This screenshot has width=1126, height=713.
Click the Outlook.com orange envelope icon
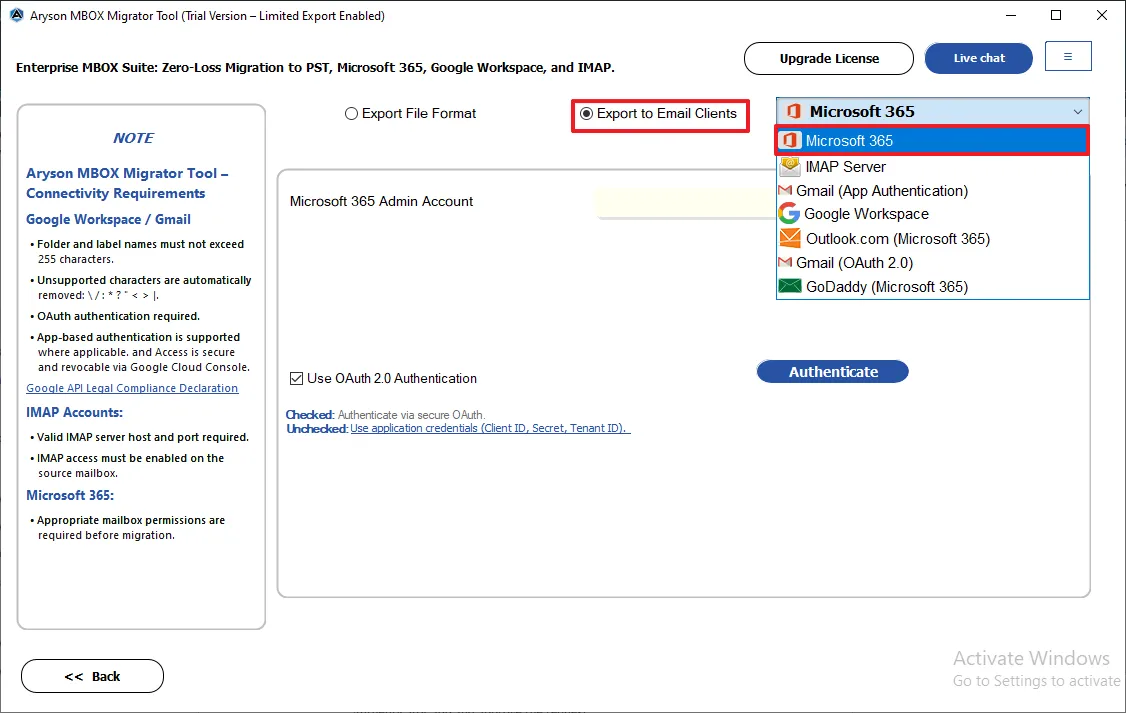click(x=790, y=238)
